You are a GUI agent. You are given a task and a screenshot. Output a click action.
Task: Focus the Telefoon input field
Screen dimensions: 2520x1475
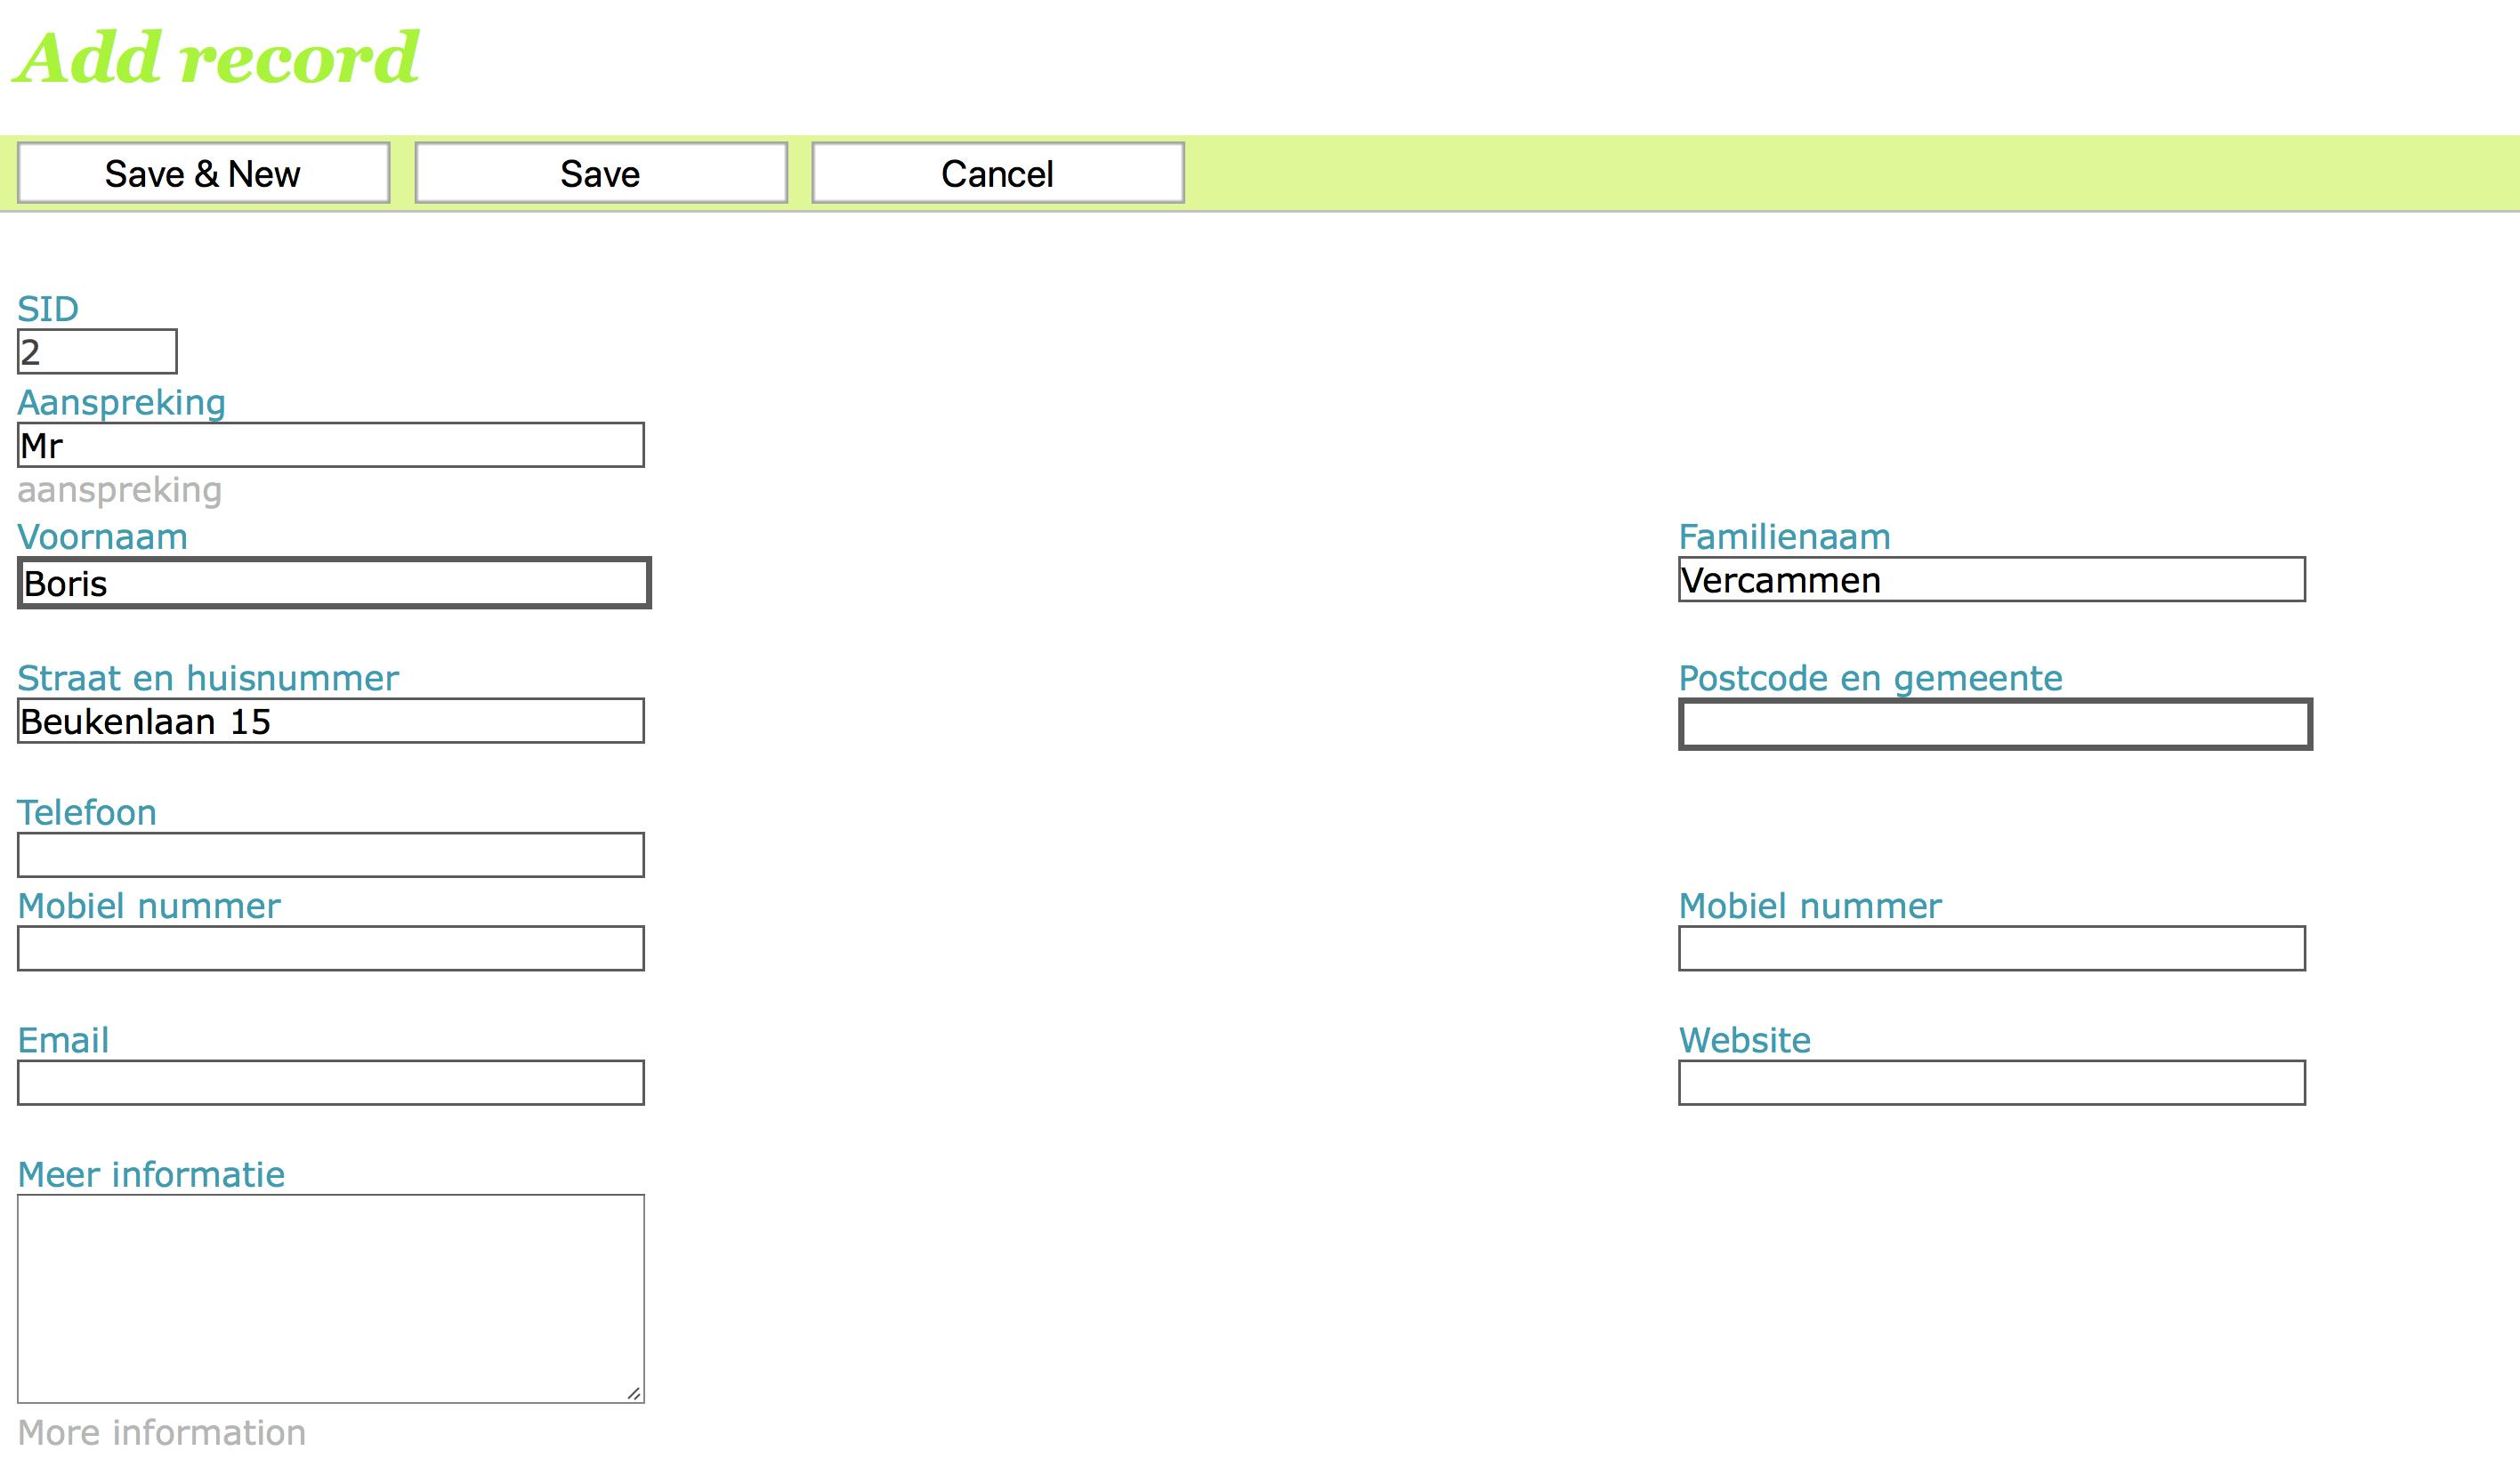(330, 855)
